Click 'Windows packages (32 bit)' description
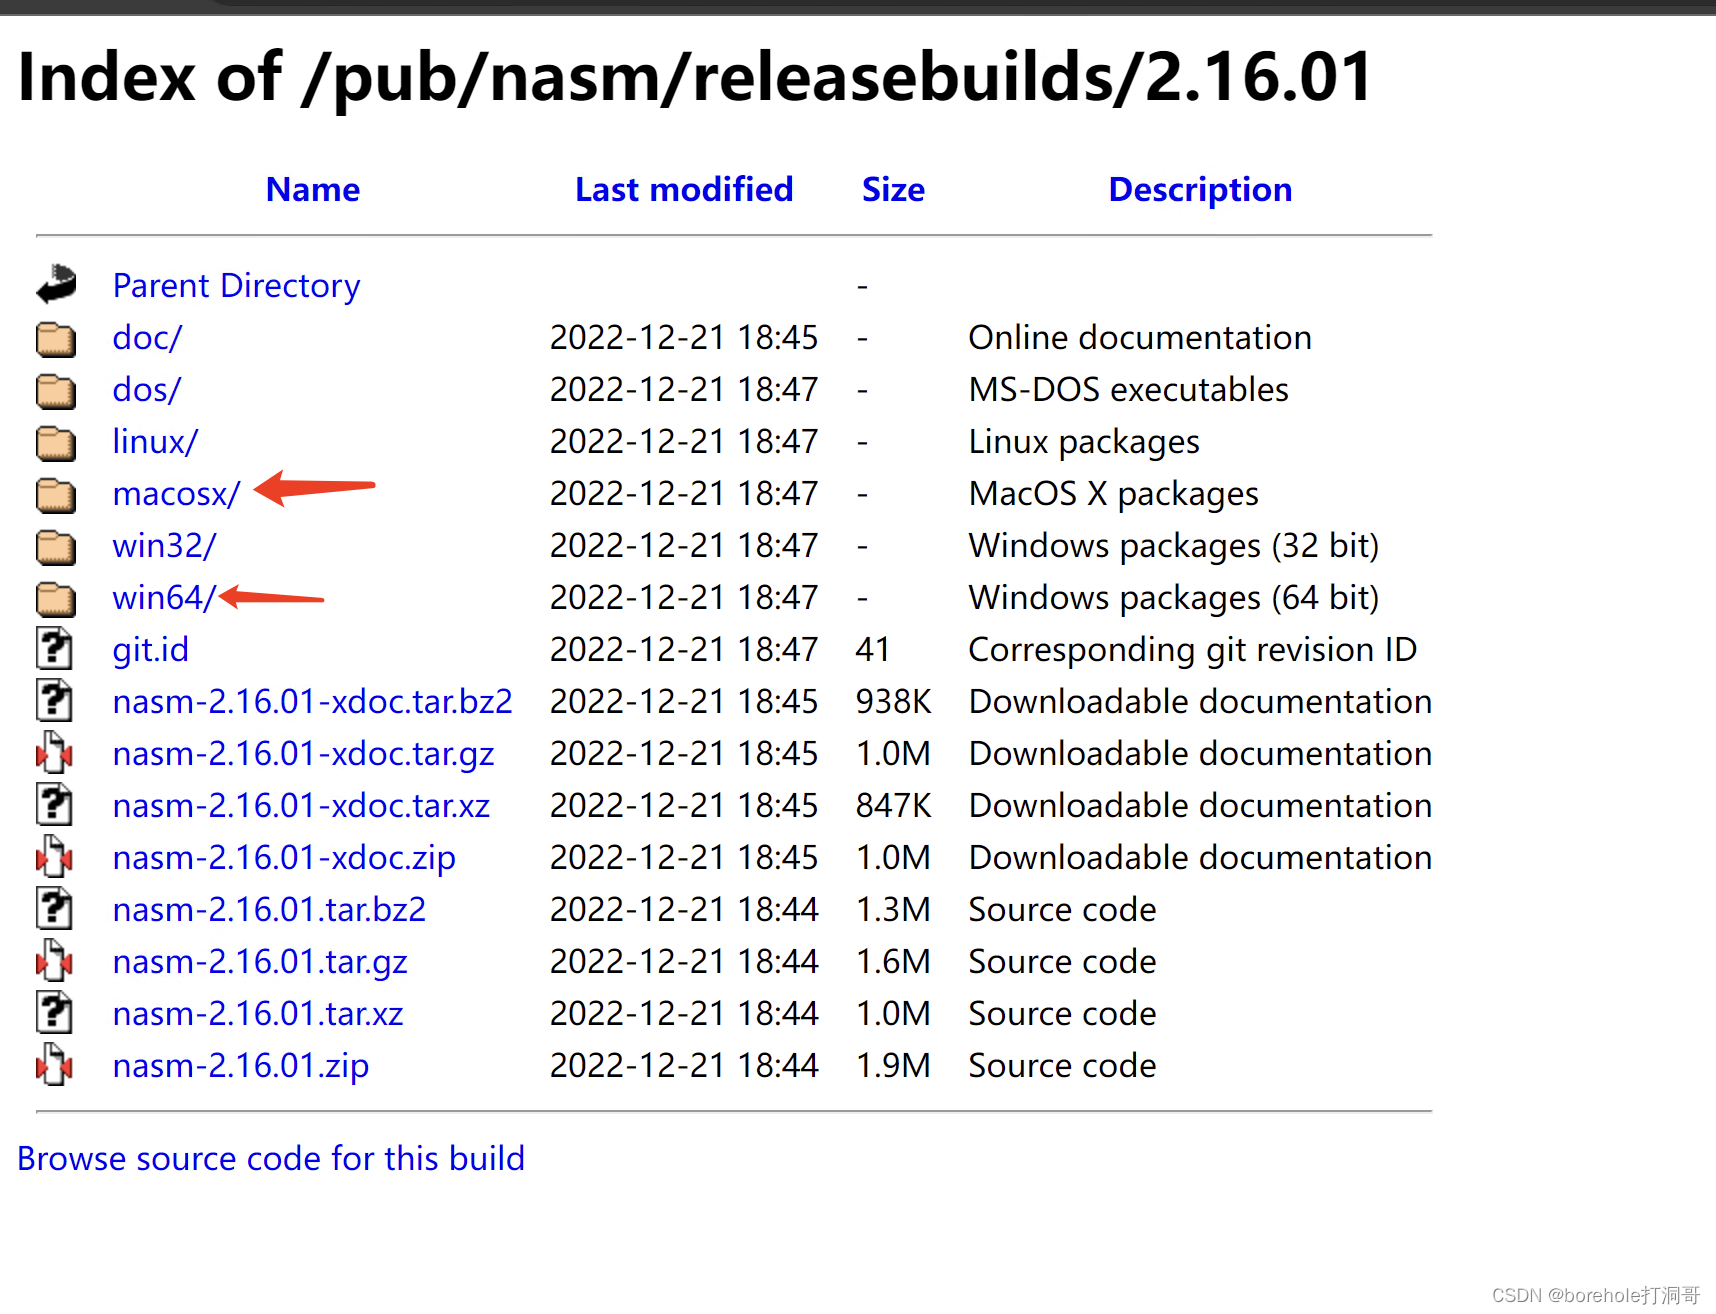1716x1314 pixels. tap(1174, 546)
